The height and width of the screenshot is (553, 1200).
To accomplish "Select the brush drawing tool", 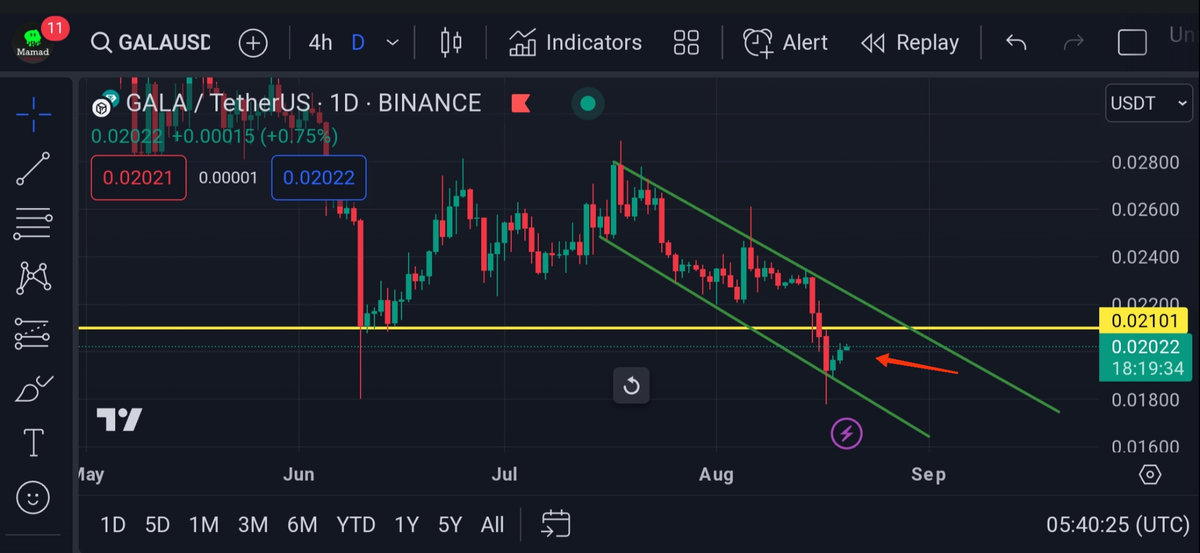I will (x=33, y=388).
